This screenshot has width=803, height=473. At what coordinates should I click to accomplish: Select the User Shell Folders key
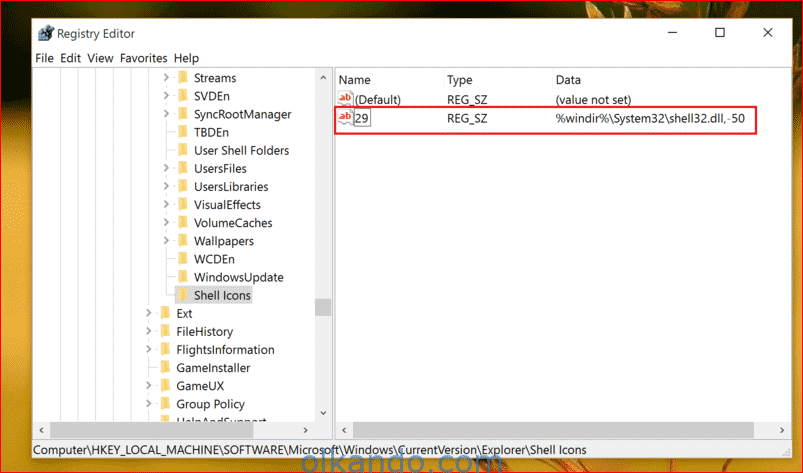click(x=241, y=150)
